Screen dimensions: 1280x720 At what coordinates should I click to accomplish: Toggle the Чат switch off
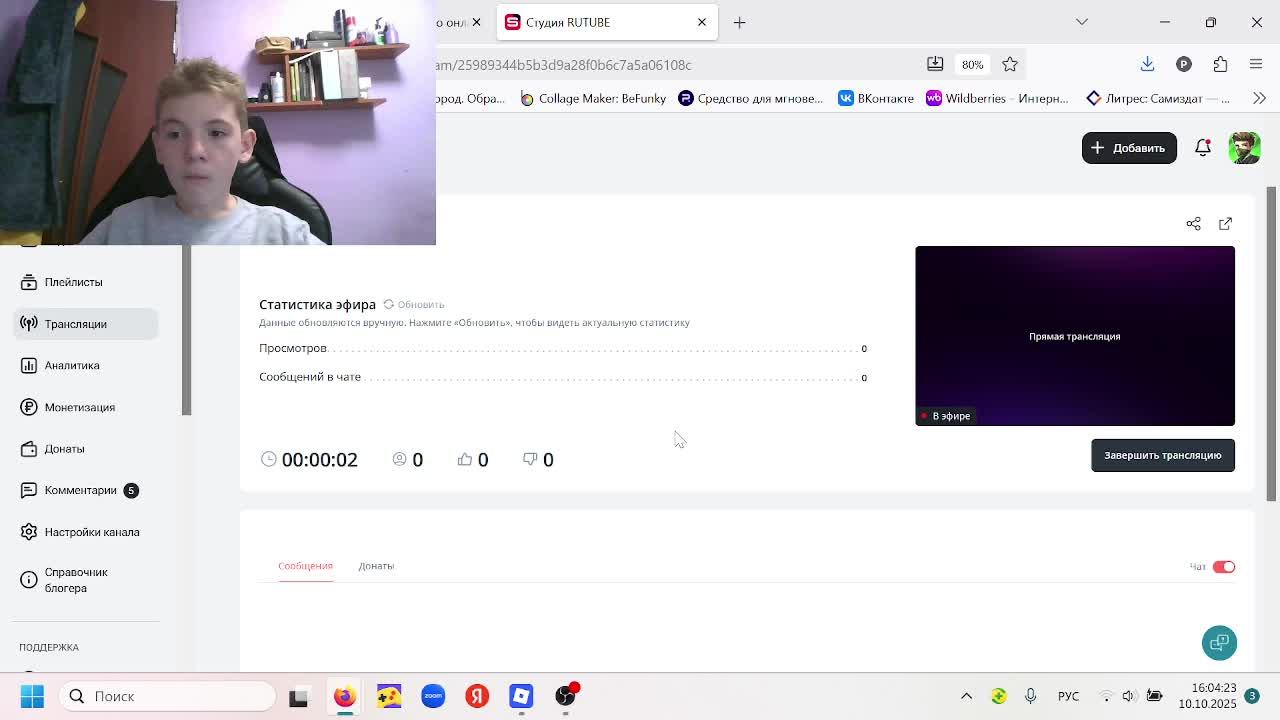pos(1224,567)
